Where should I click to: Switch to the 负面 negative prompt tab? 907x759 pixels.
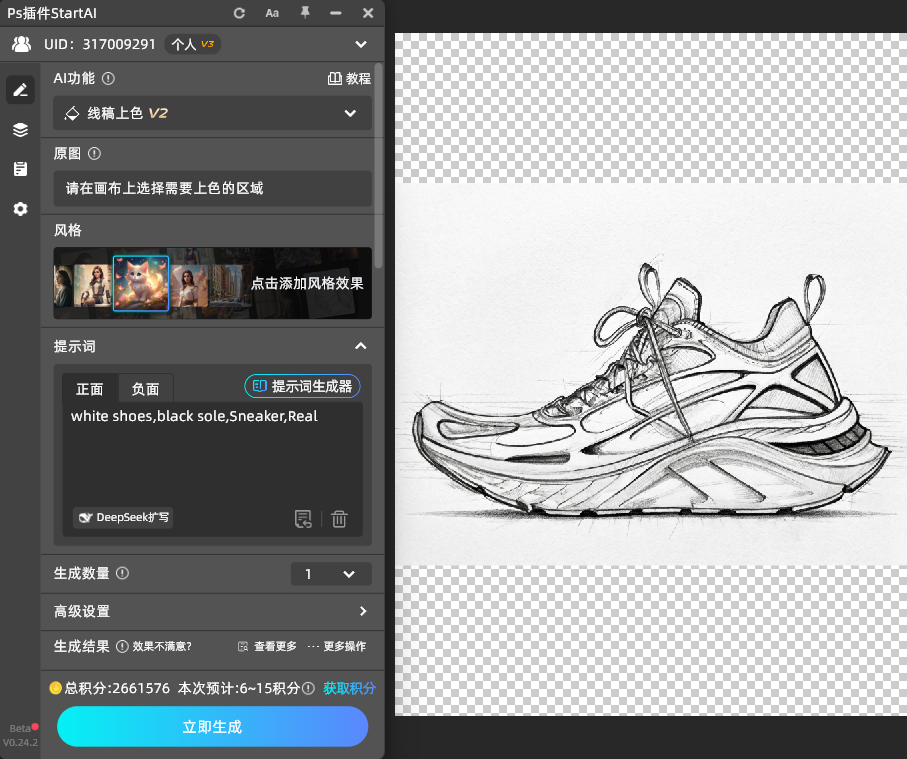[x=145, y=389]
